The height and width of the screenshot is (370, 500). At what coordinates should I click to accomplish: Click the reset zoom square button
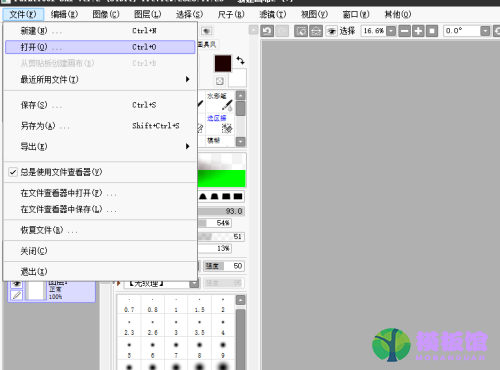pos(432,31)
